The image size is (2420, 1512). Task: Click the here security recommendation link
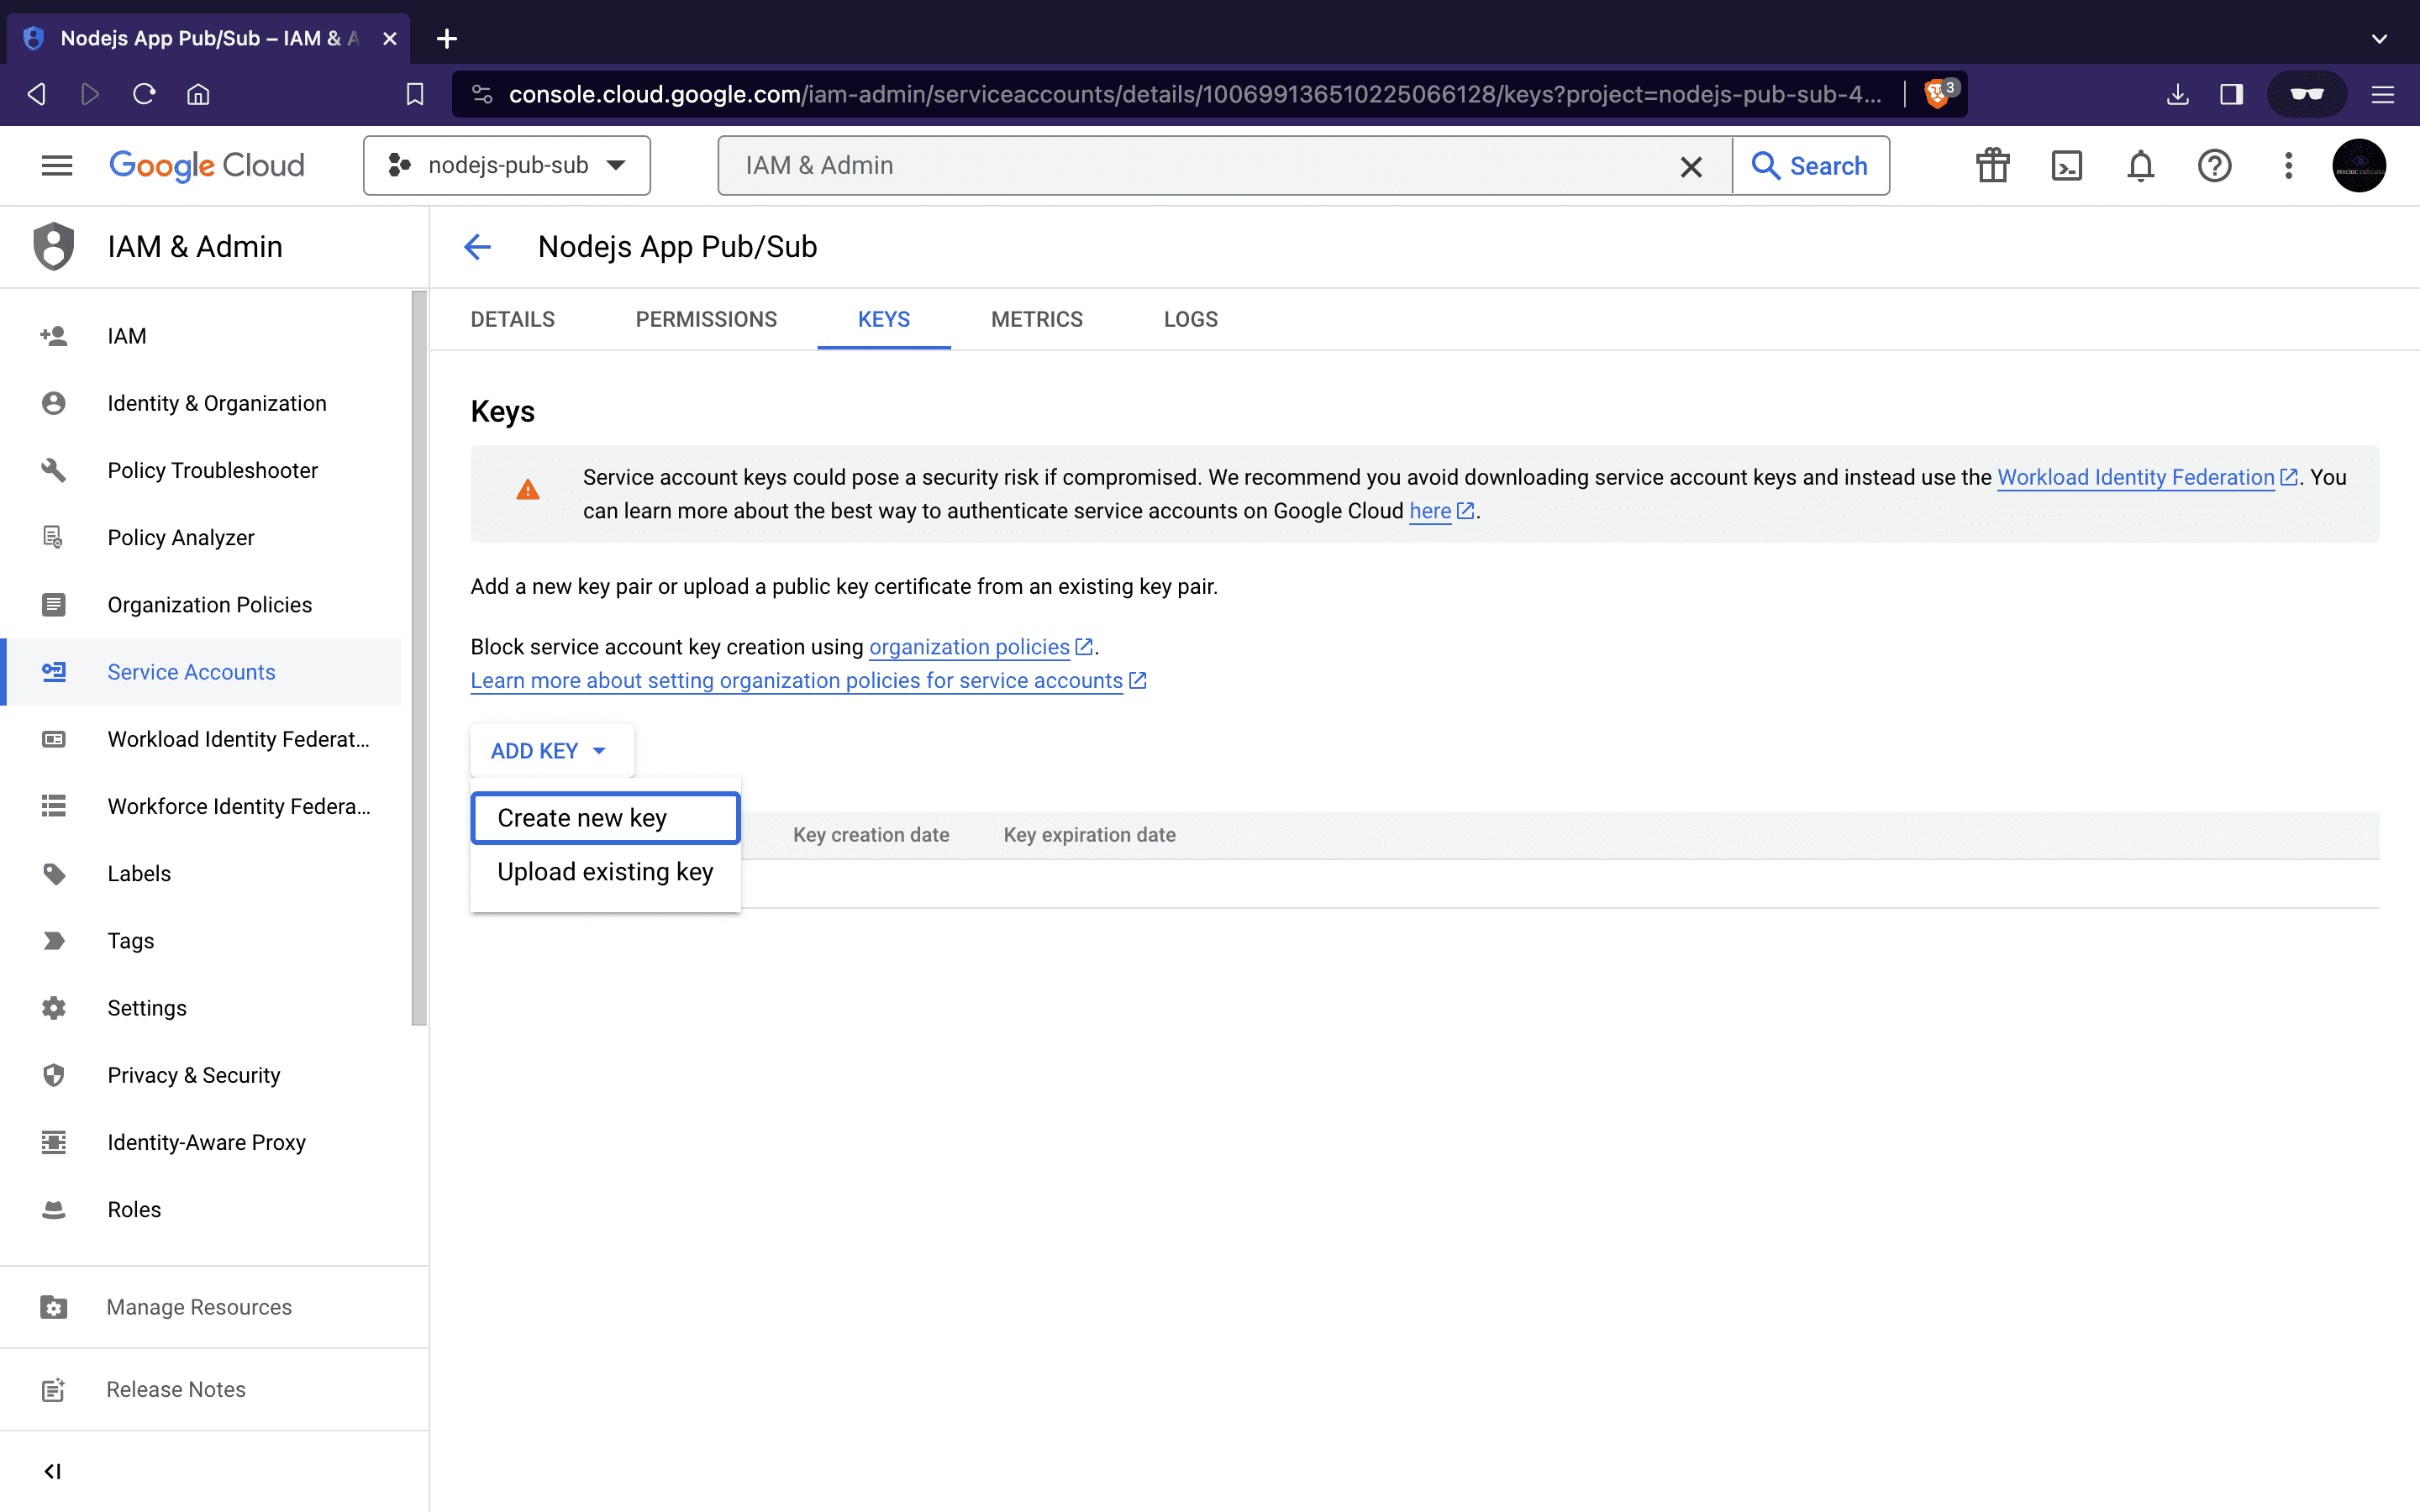[x=1430, y=511]
